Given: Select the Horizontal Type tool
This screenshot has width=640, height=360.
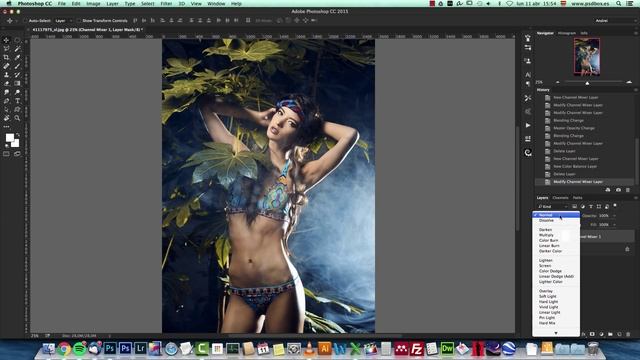Looking at the screenshot, I should (17, 101).
